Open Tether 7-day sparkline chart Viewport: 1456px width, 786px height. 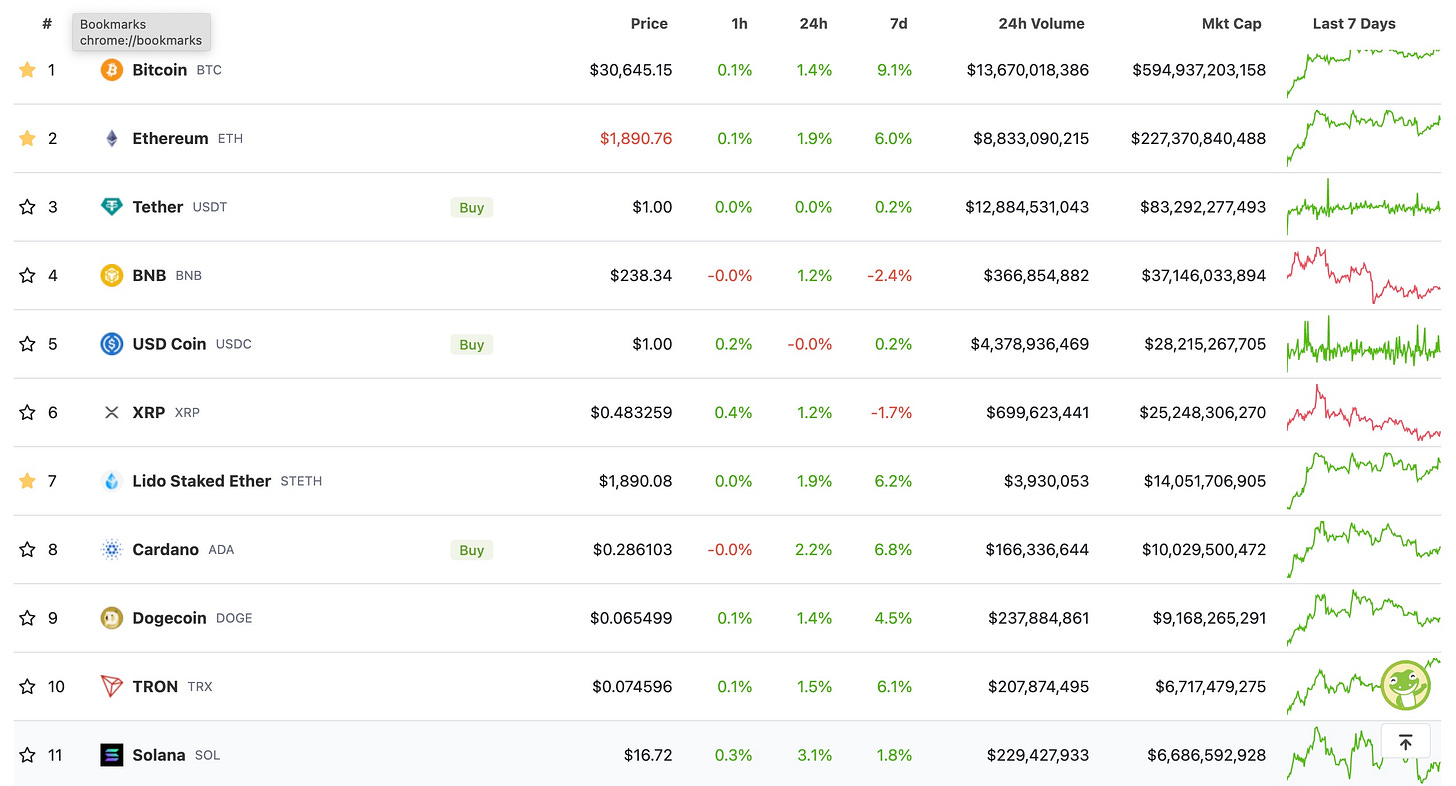click(x=1364, y=207)
